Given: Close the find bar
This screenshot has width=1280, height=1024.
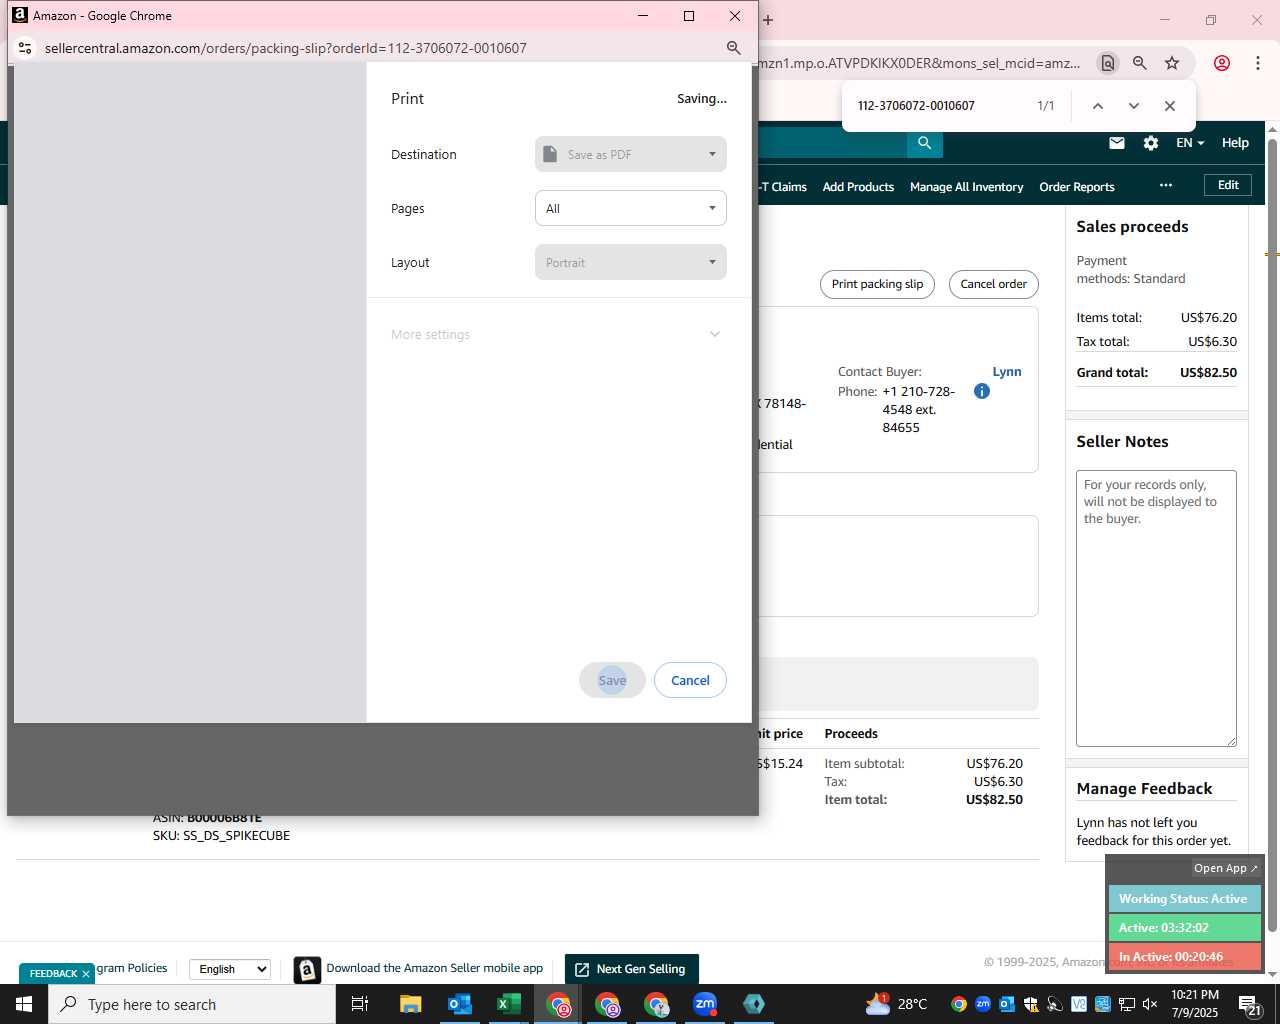Looking at the screenshot, I should point(1169,106).
